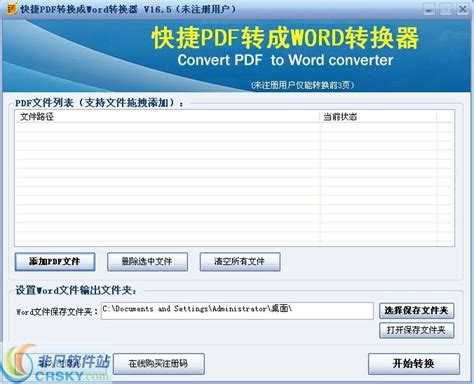474x384 pixels.
Task: Click the 未注册用户仅能转换前3页 notice text
Action: tap(302, 85)
